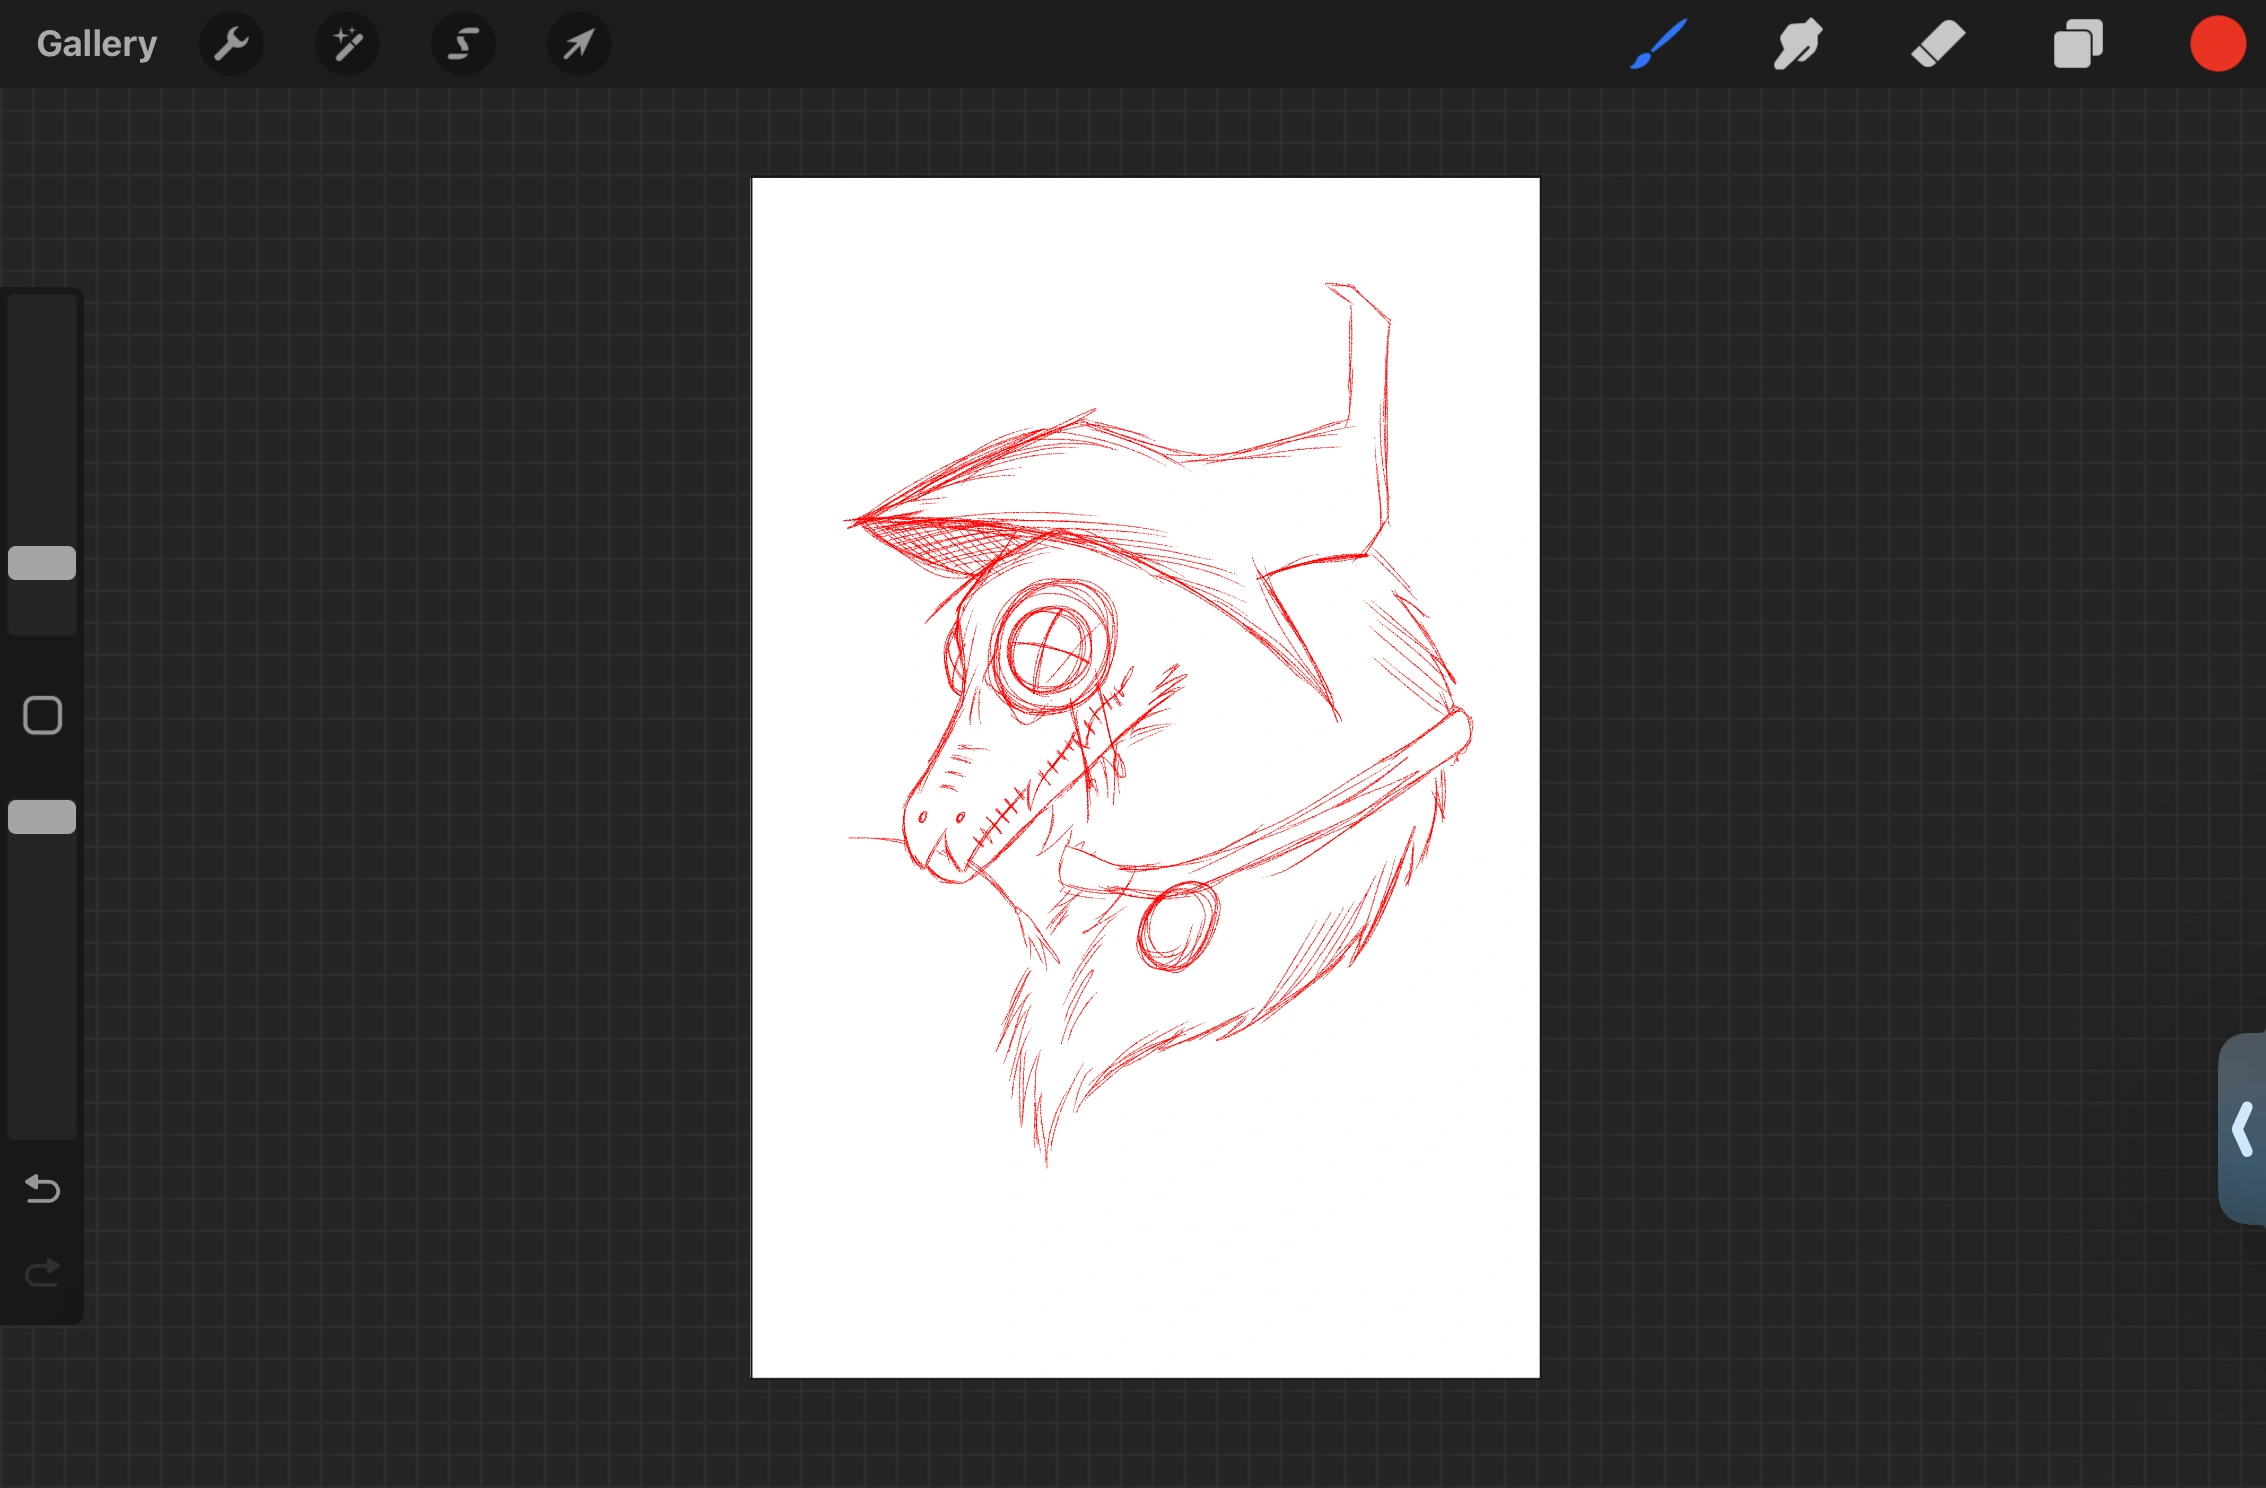2266x1488 pixels.
Task: Tap the sidebar modify button
Action: [x=41, y=715]
